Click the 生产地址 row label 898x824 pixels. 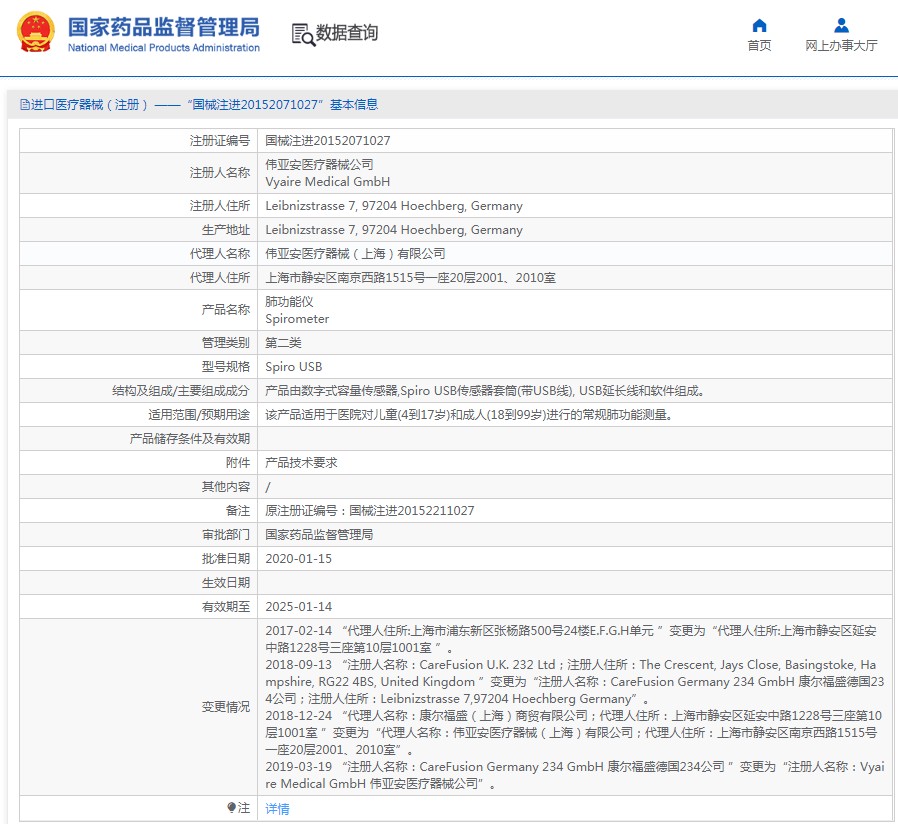coord(226,230)
